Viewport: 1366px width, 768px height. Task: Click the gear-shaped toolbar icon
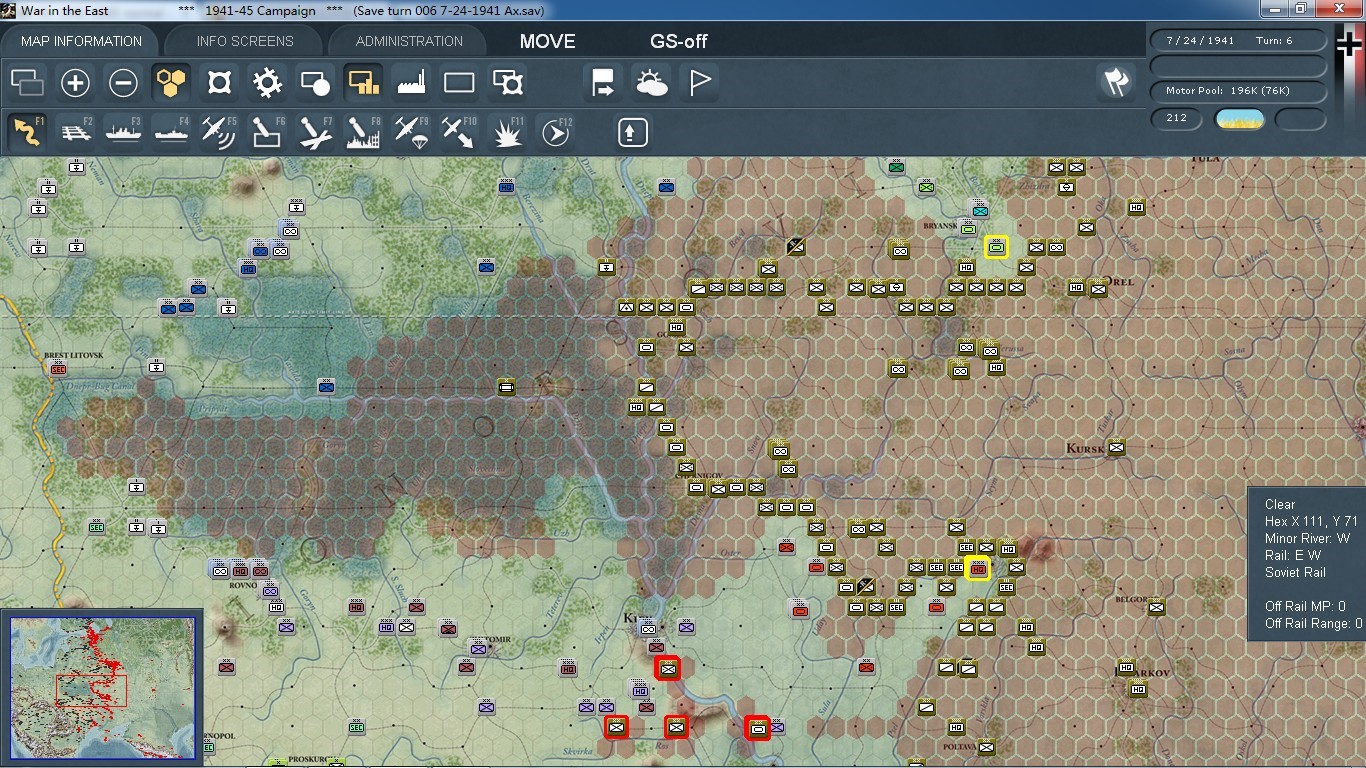pos(267,83)
